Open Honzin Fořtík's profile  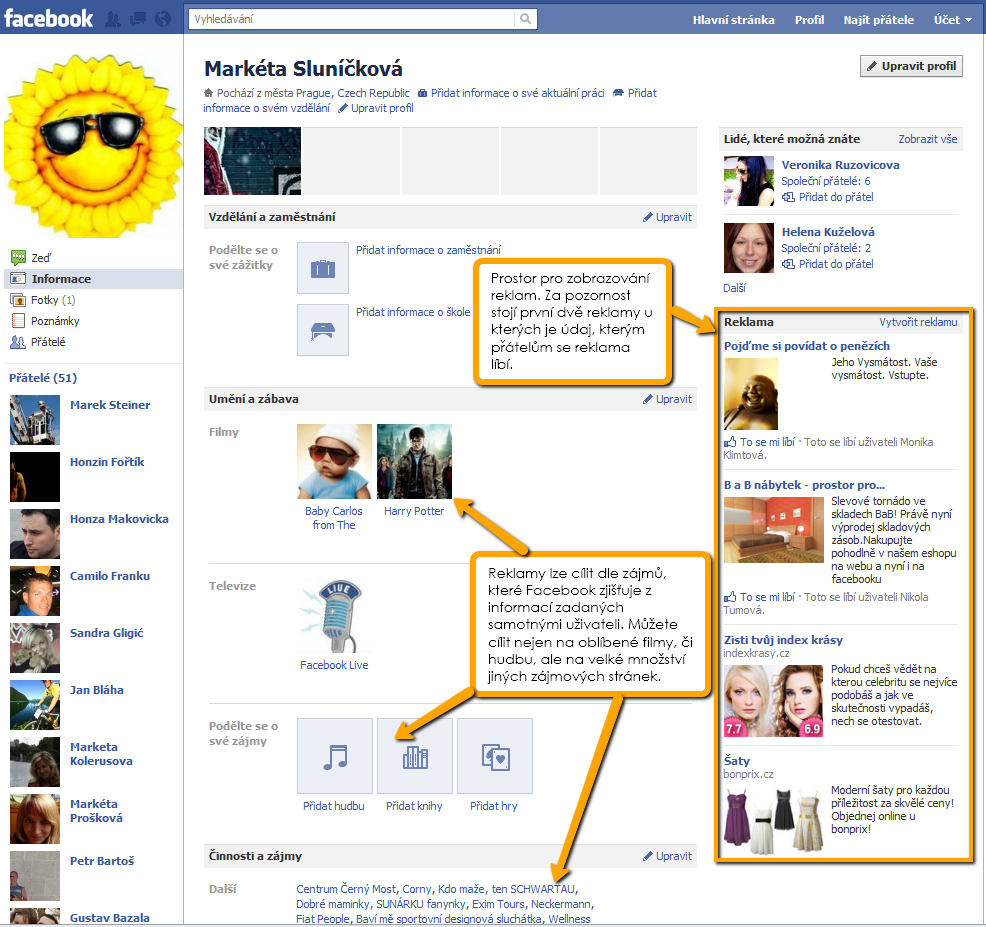click(x=107, y=462)
